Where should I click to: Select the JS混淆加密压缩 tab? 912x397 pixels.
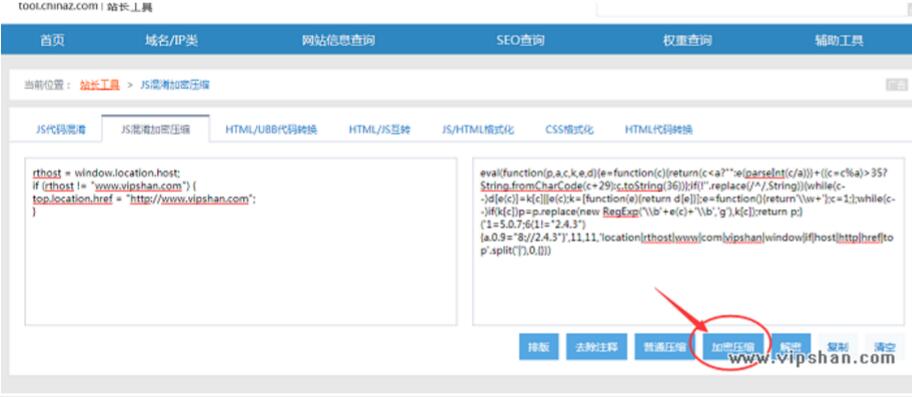pyautogui.click(x=155, y=130)
